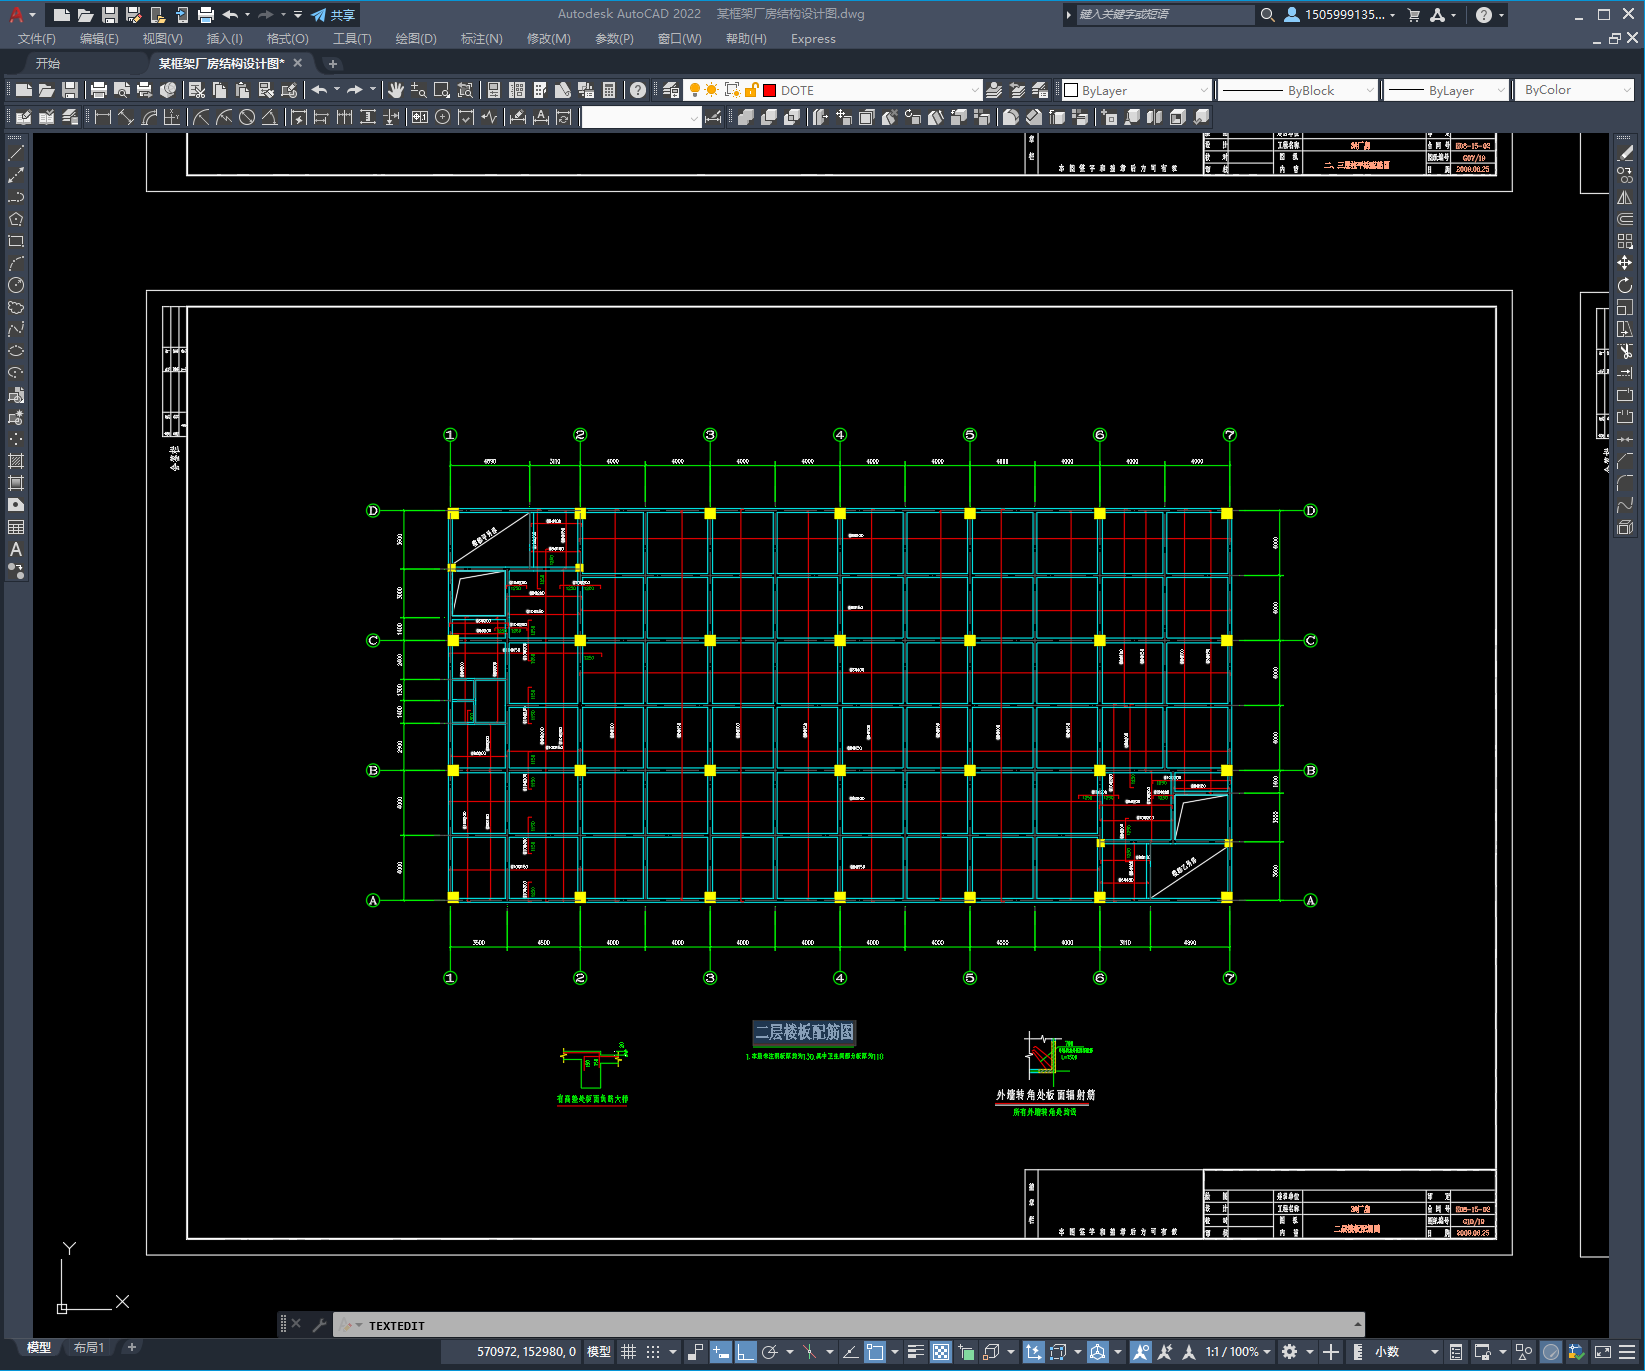Switch to the 布局1 layout tab
The image size is (1645, 1371).
[89, 1348]
